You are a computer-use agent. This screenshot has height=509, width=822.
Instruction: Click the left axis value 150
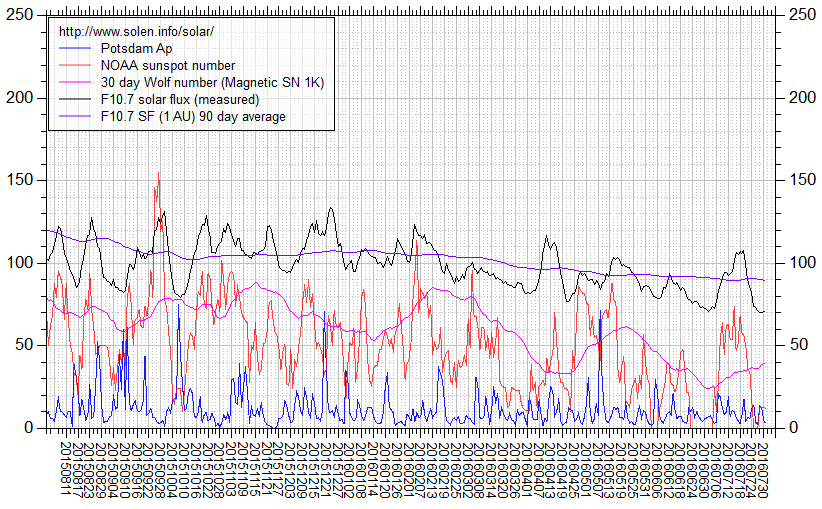19,180
